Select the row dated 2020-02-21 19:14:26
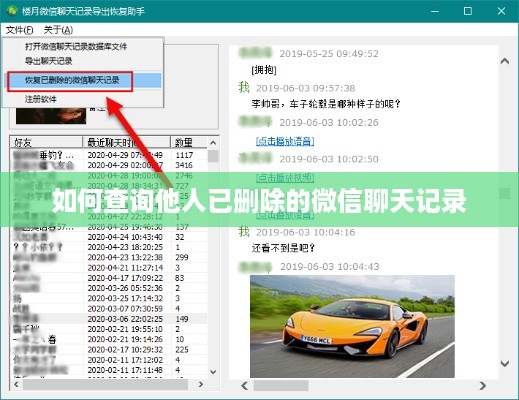Screen dimensions: 519x400 109,339
